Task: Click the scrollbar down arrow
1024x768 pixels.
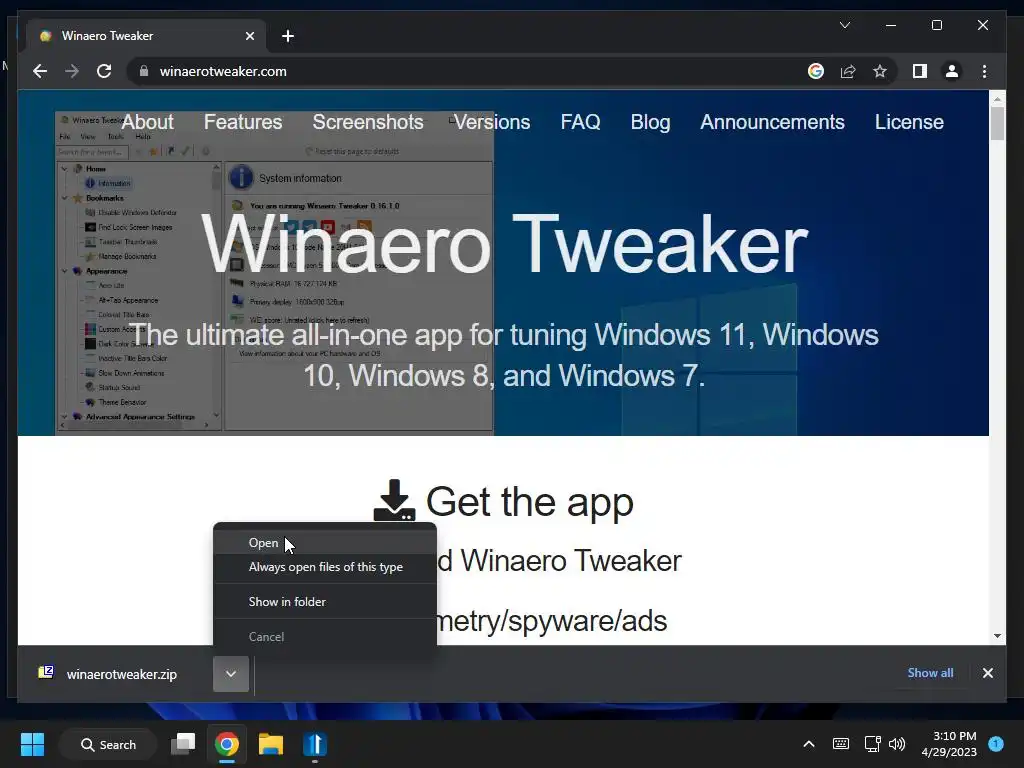Action: tap(997, 635)
